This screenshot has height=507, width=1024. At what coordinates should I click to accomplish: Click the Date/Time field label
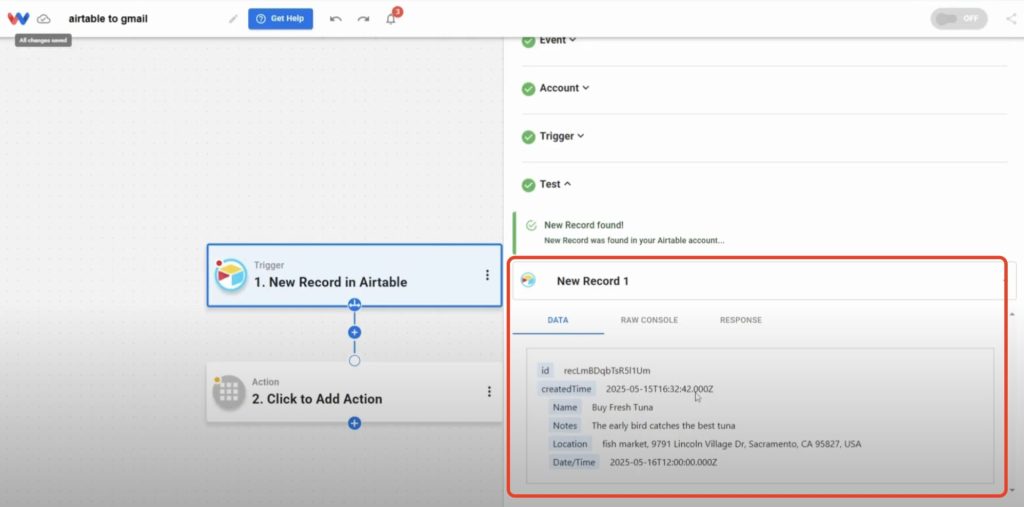(x=574, y=462)
